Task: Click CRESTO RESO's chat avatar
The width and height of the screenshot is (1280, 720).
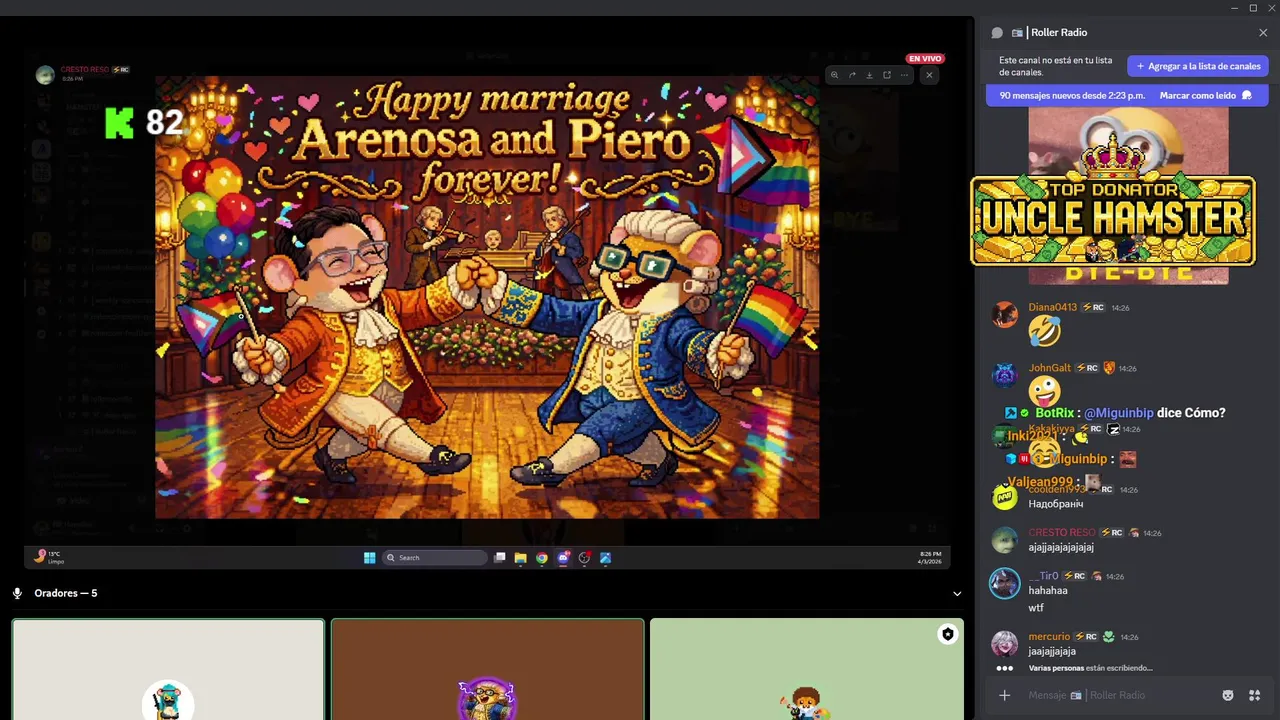Action: click(x=1005, y=540)
